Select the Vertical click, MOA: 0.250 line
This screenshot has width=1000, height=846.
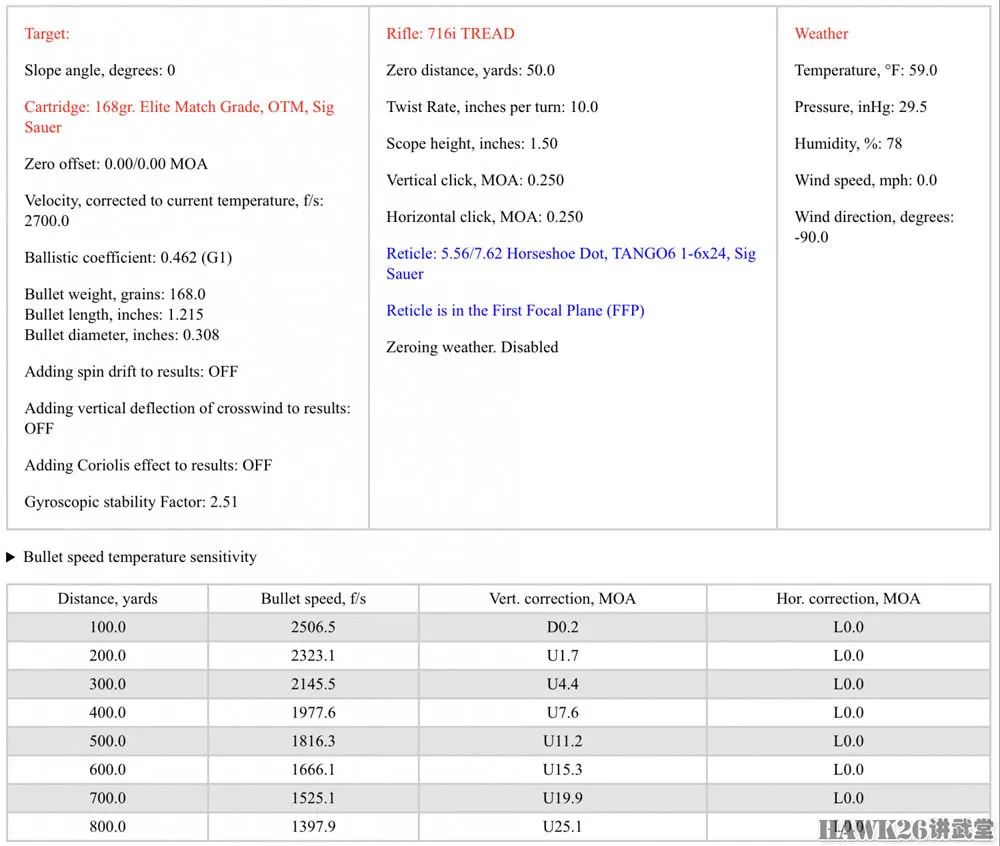(475, 180)
